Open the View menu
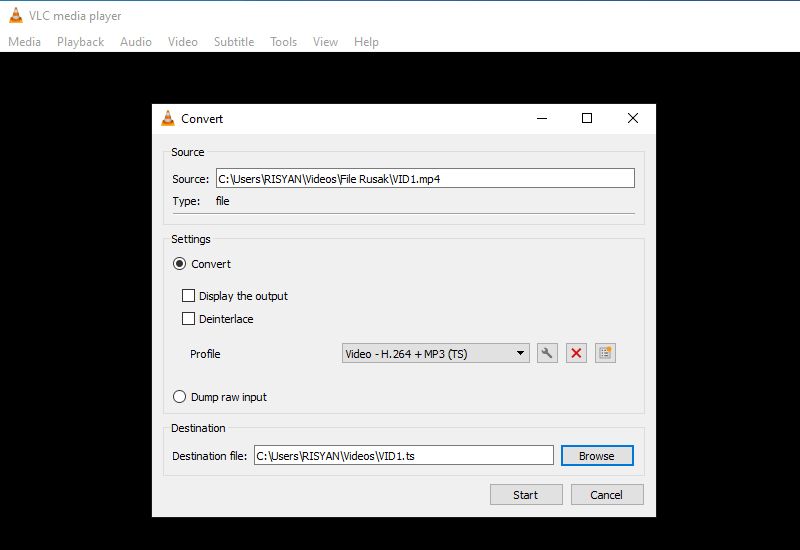This screenshot has height=550, width=800. coord(325,42)
